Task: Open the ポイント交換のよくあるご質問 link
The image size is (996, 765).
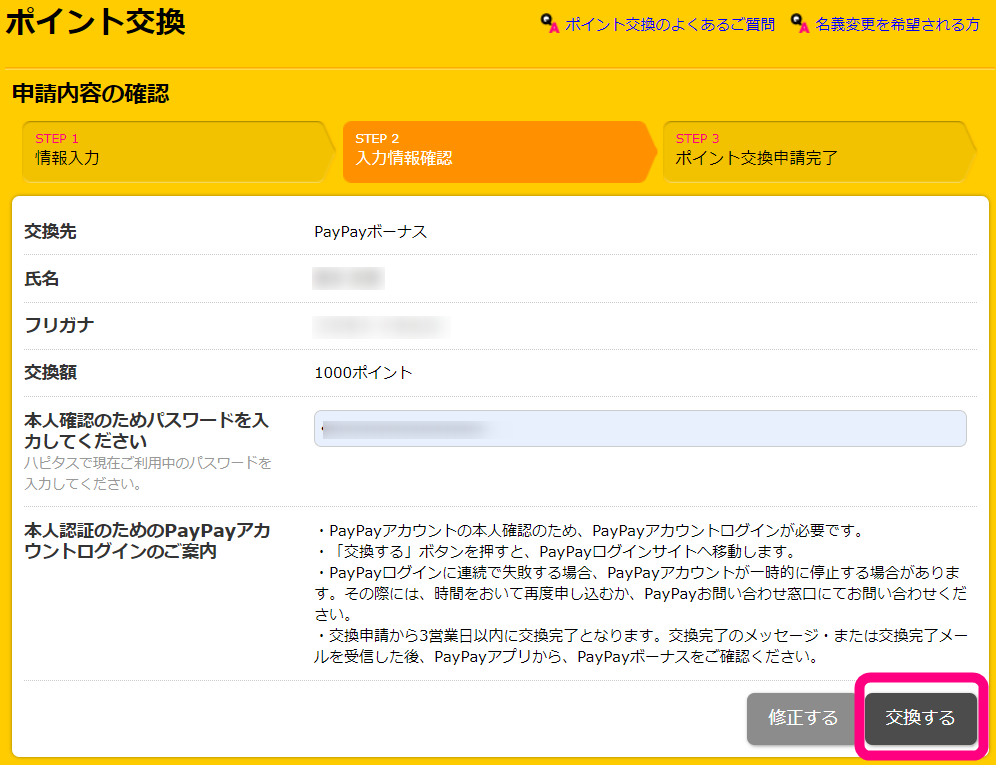Action: click(670, 25)
